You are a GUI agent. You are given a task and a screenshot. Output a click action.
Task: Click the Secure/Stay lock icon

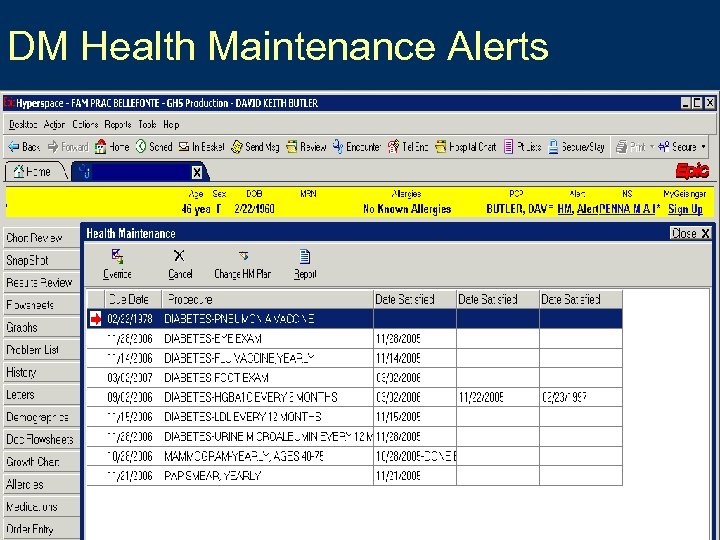(553, 147)
